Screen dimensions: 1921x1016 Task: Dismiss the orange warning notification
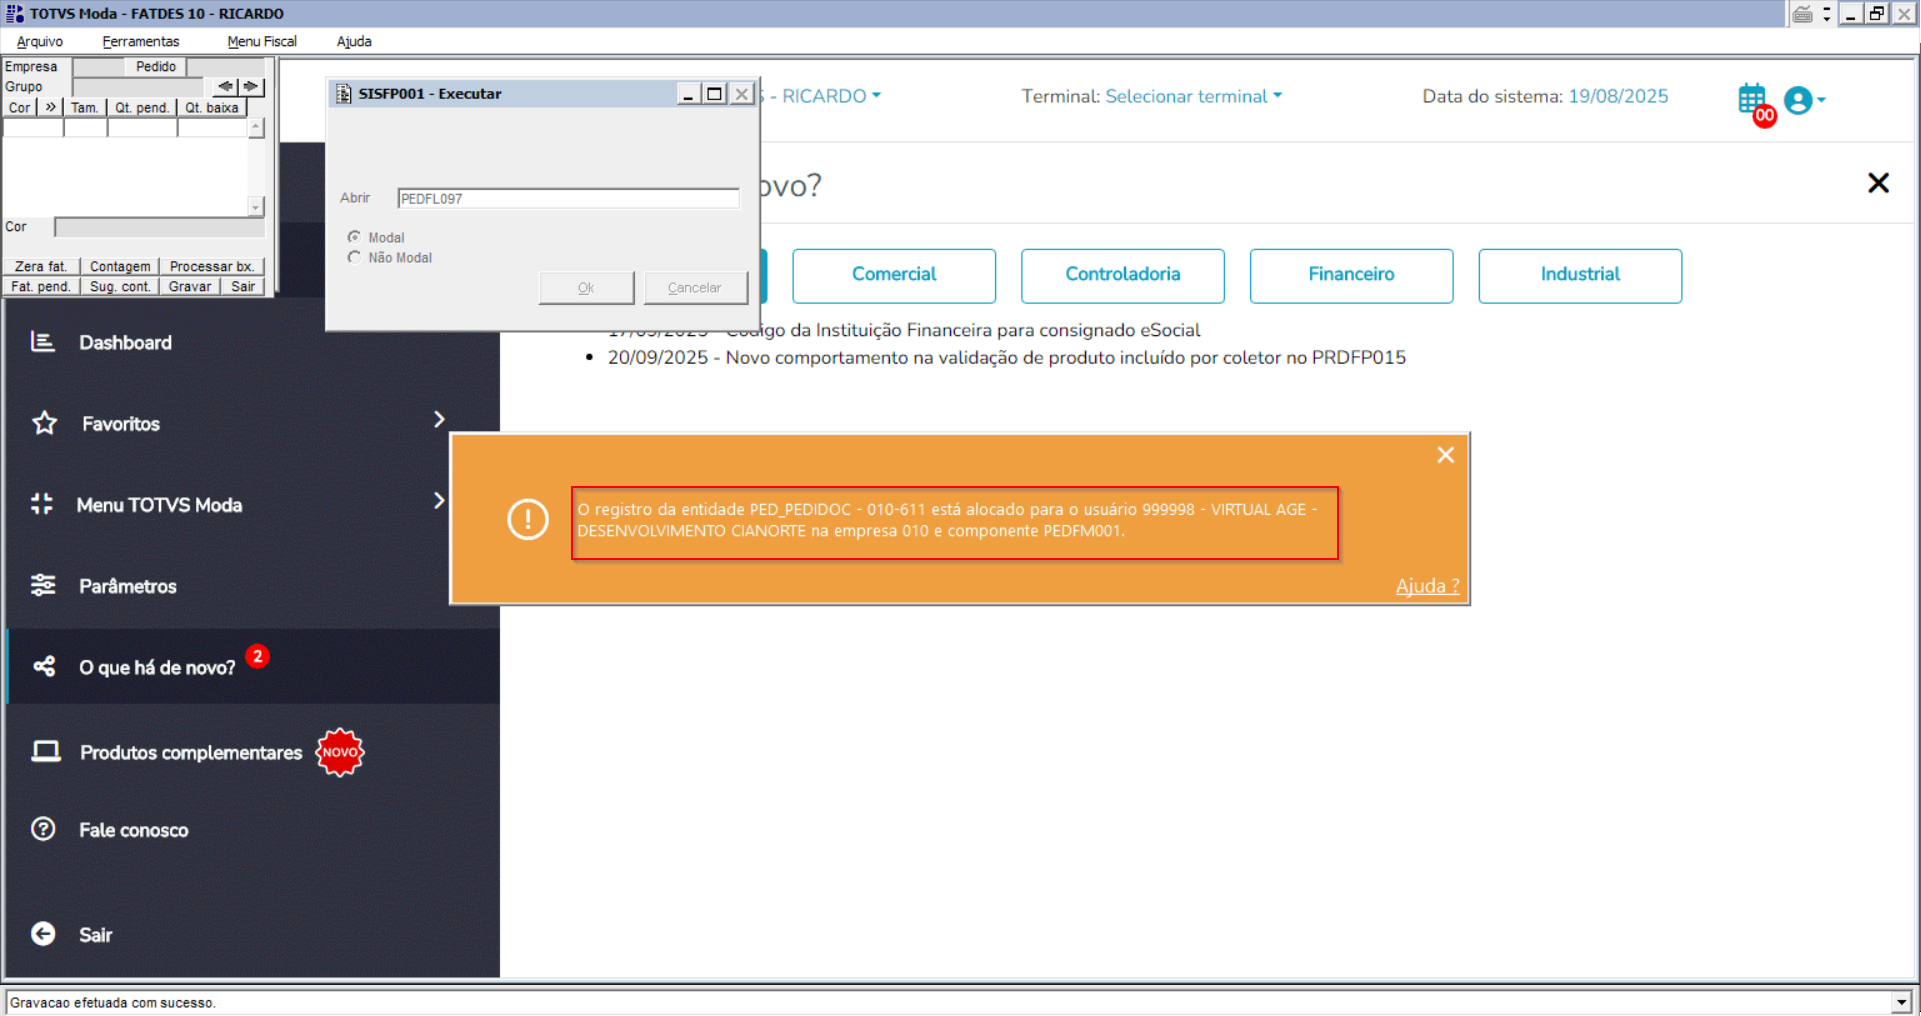pyautogui.click(x=1445, y=455)
